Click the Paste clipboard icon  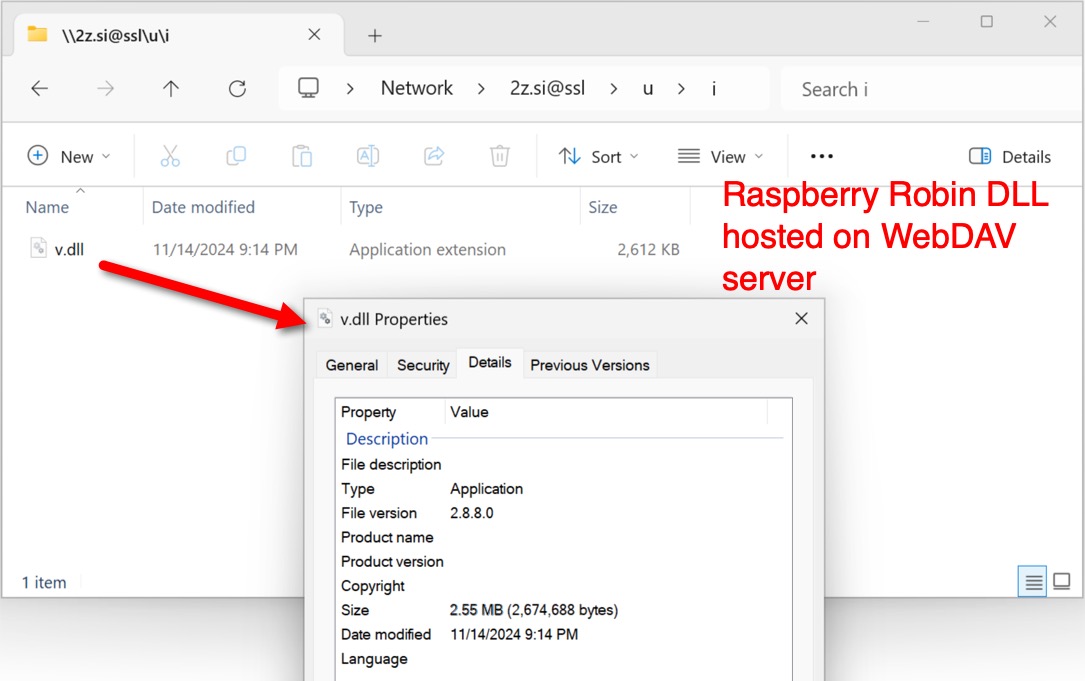click(x=302, y=156)
